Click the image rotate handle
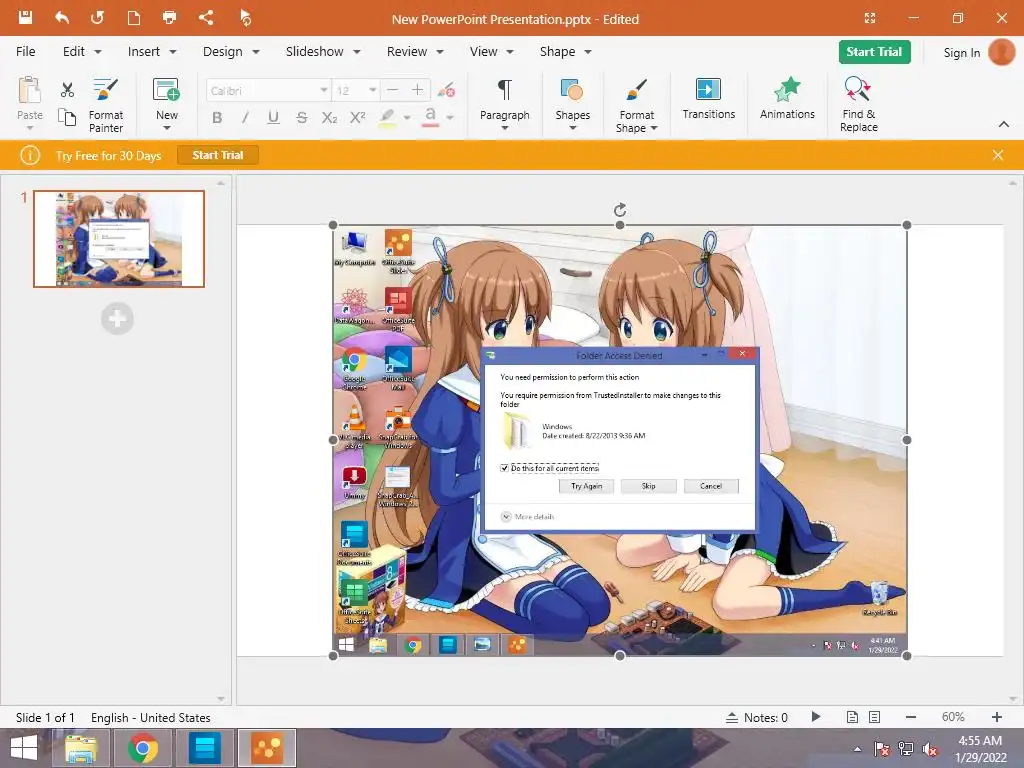 click(x=620, y=210)
